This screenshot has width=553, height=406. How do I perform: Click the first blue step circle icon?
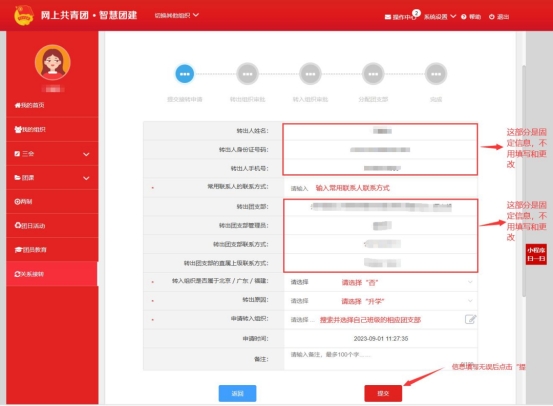pyautogui.click(x=184, y=74)
